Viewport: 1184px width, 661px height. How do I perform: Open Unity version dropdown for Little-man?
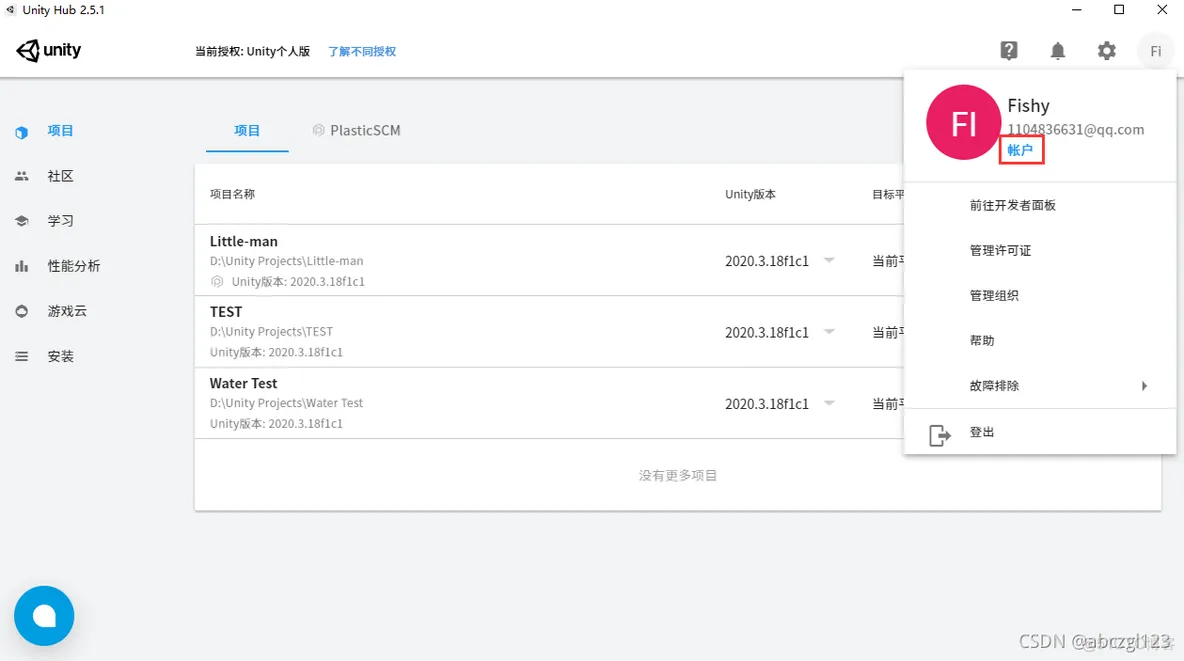(829, 261)
